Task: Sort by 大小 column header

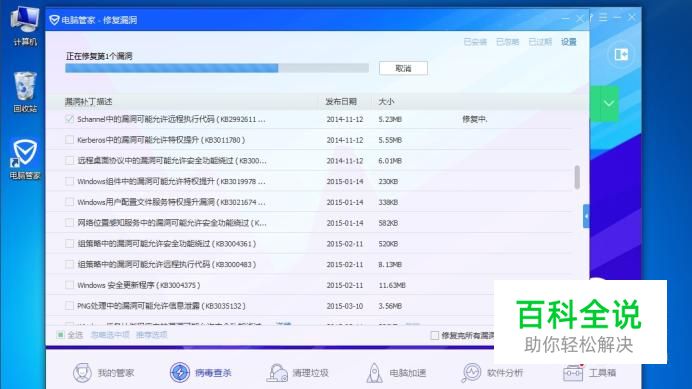Action: pyautogui.click(x=386, y=102)
